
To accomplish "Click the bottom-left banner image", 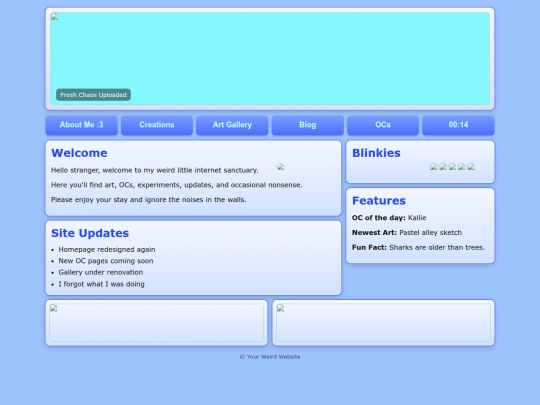I will click(156, 323).
